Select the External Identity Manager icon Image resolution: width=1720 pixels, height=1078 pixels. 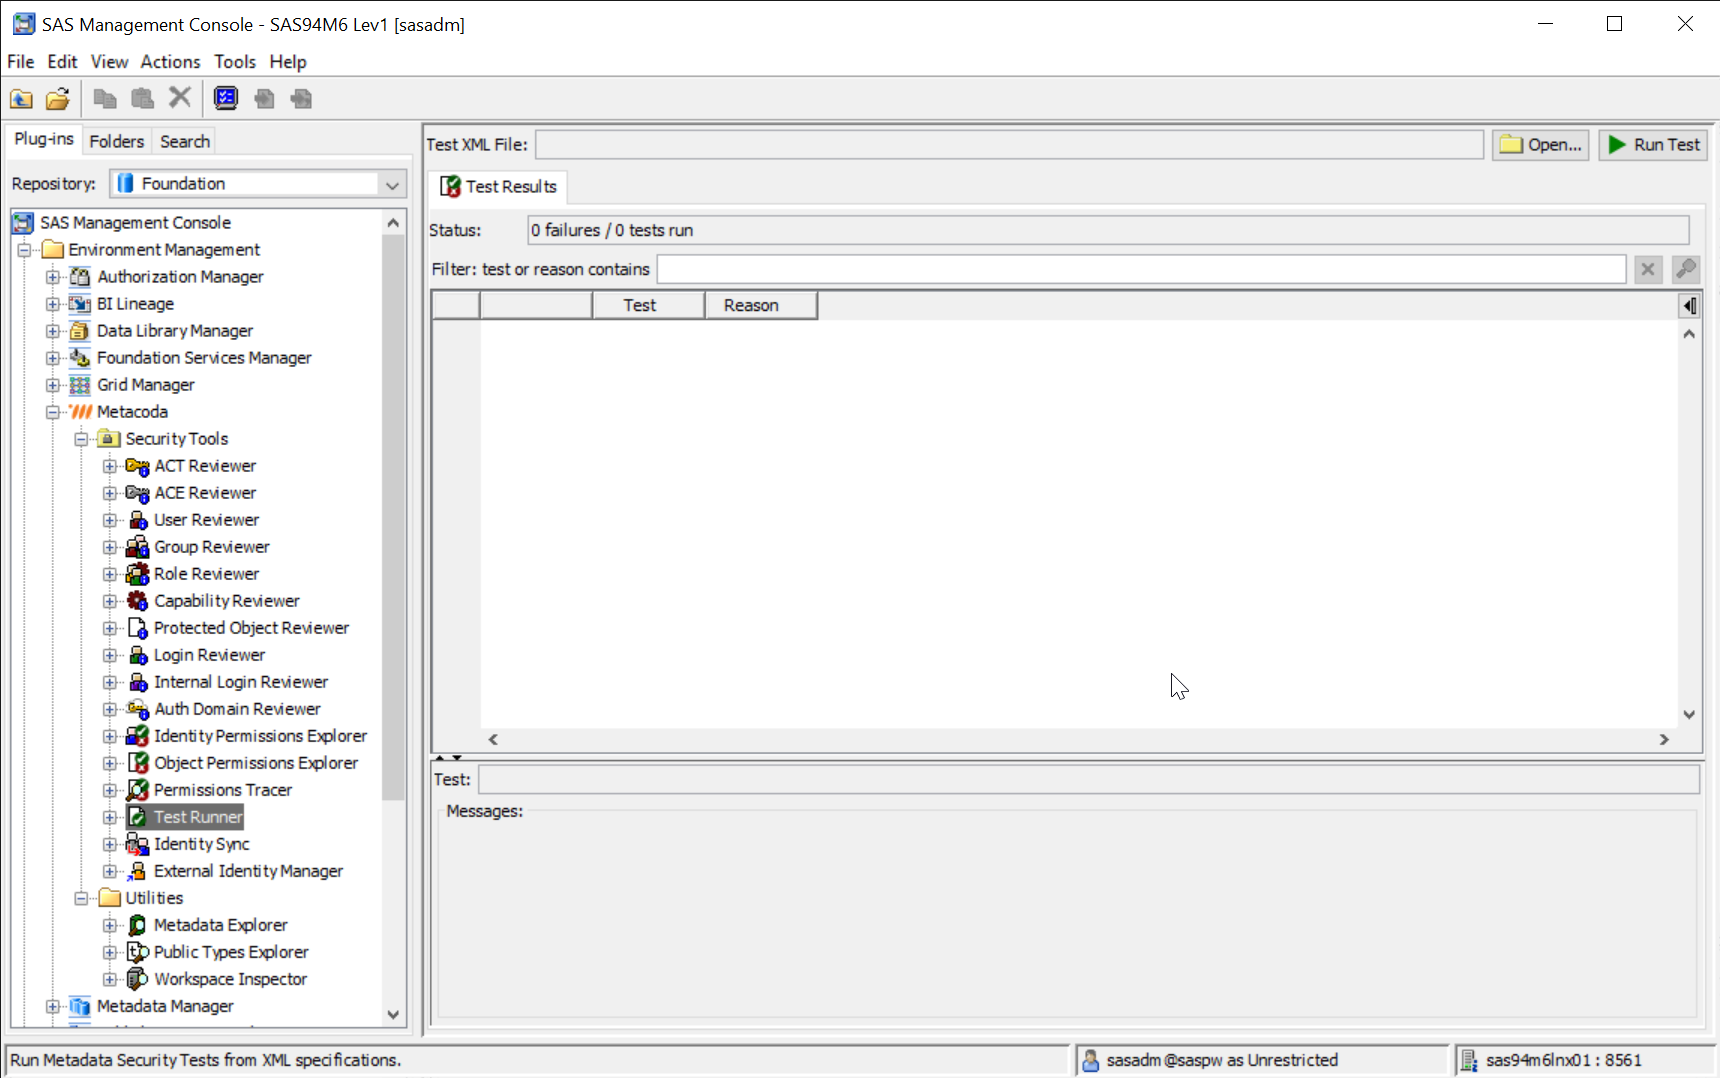pos(137,871)
